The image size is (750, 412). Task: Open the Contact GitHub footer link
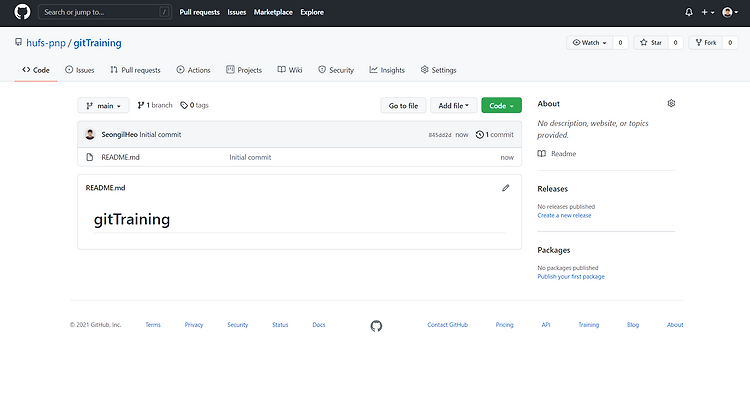pyautogui.click(x=448, y=324)
